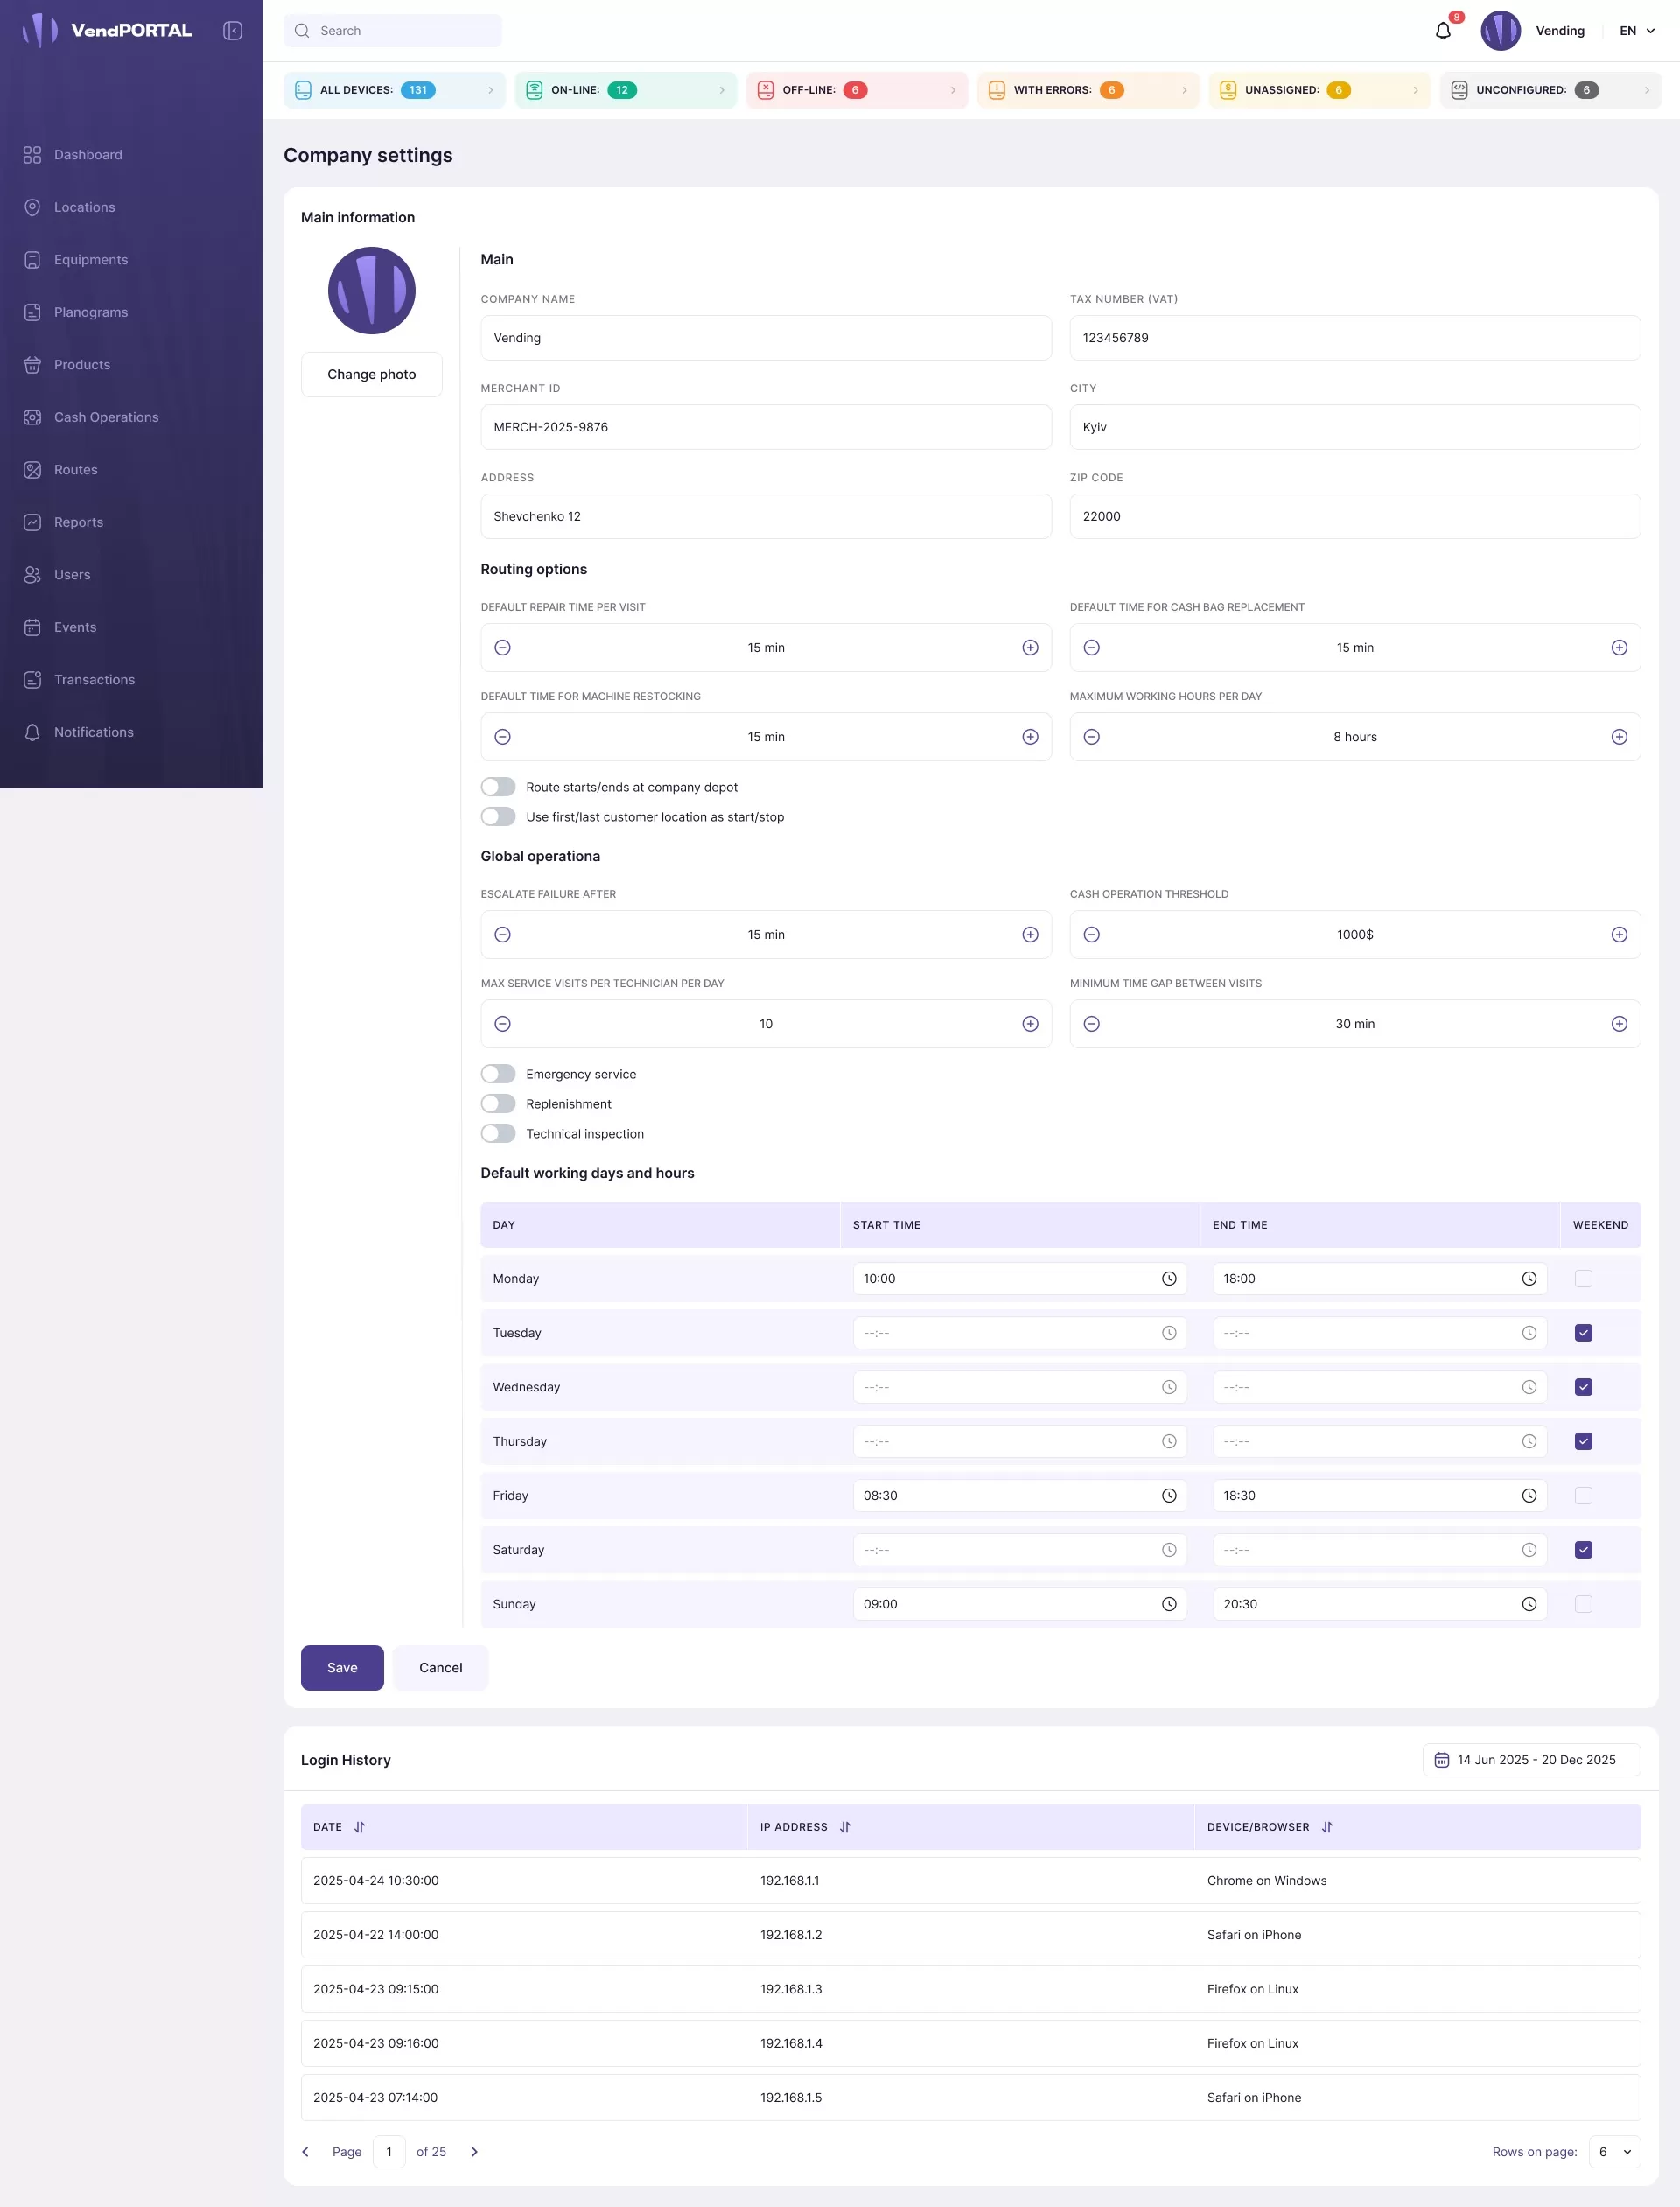Change the Rows on page dropdown
The image size is (1680, 2207).
pos(1613,2151)
